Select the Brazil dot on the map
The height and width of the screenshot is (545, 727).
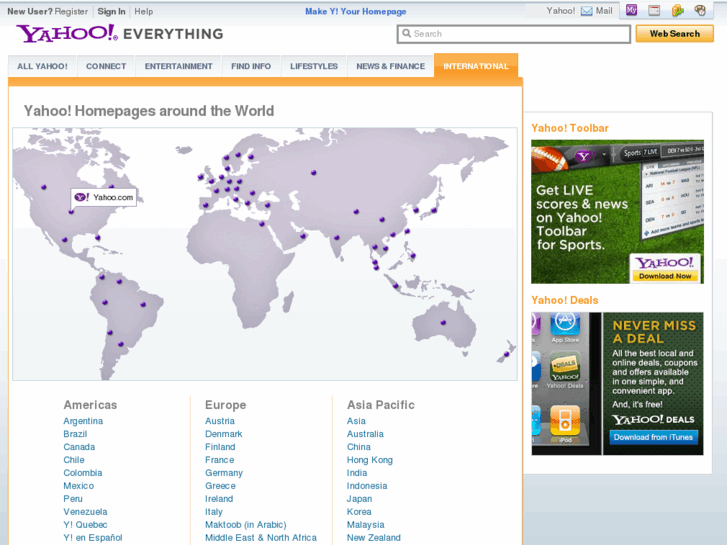click(x=143, y=305)
